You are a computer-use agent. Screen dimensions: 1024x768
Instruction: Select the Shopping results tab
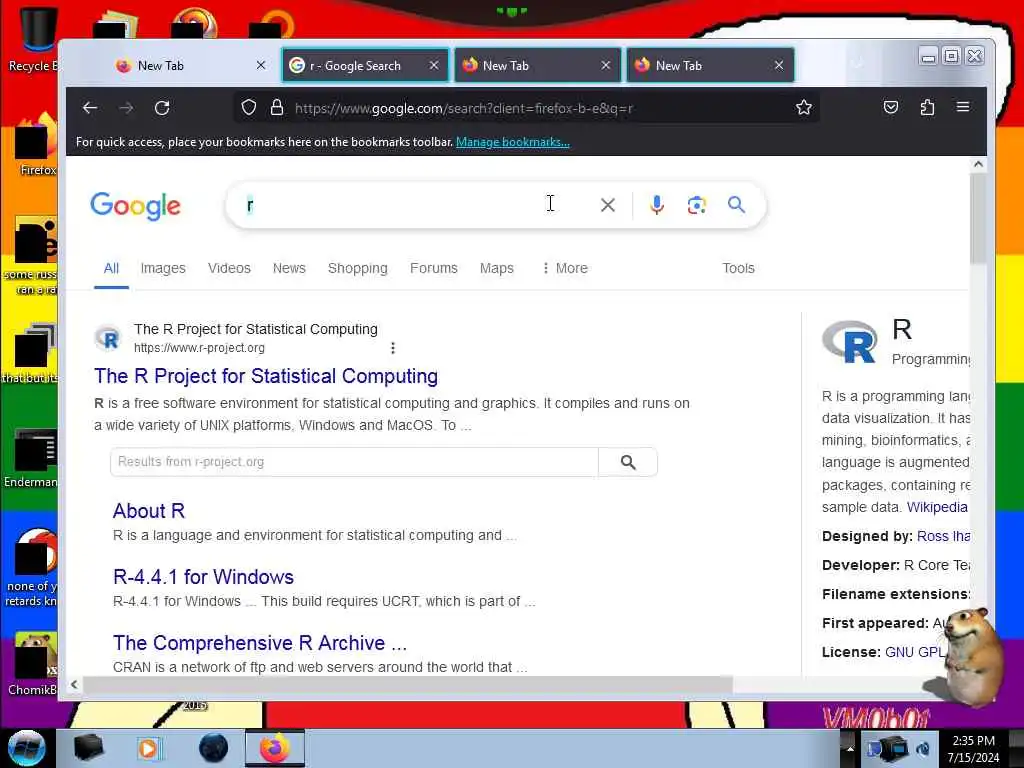358,268
